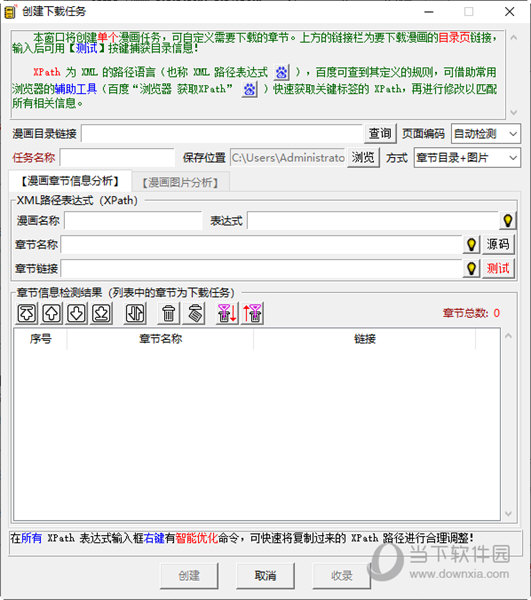Click the move chapter down icon
Image resolution: width=531 pixels, height=600 pixels.
77,313
